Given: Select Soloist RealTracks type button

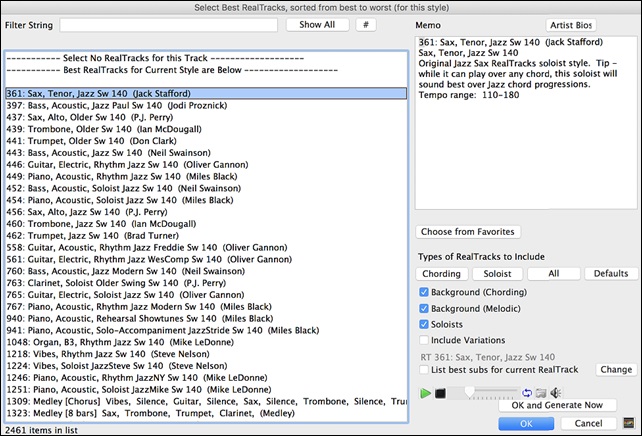Looking at the screenshot, I should pyautogui.click(x=497, y=274).
